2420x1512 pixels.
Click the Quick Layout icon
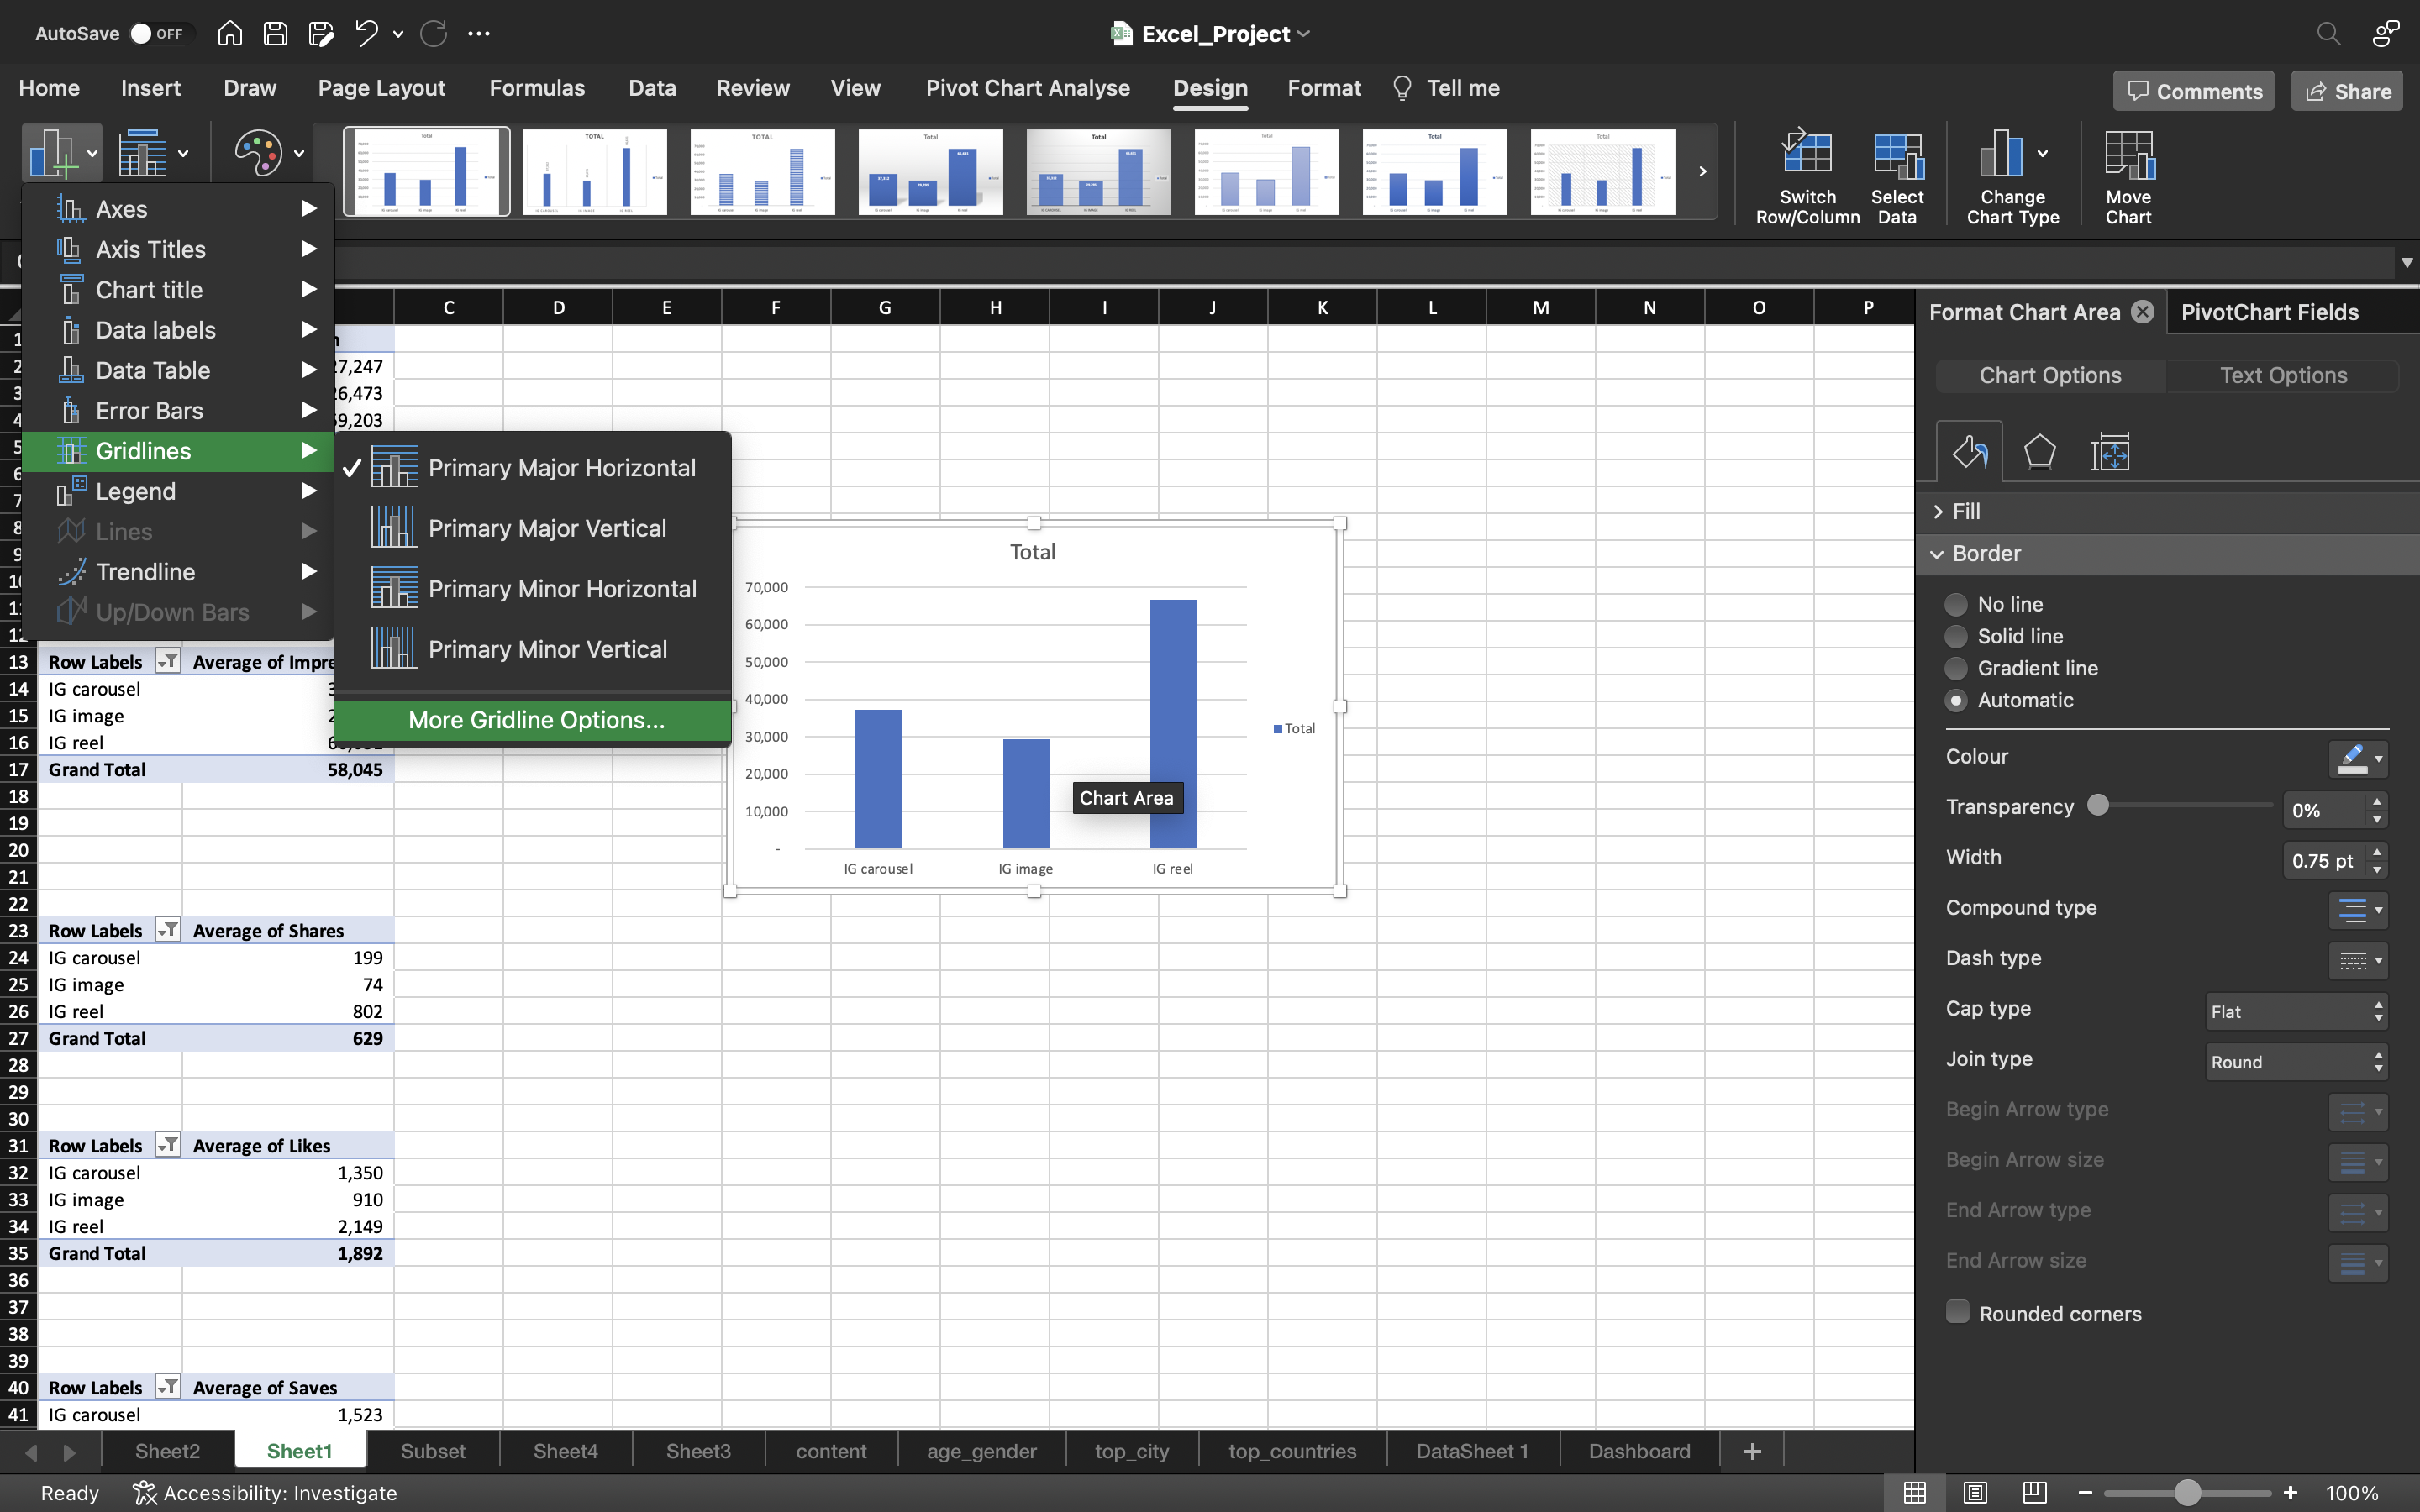pos(143,153)
